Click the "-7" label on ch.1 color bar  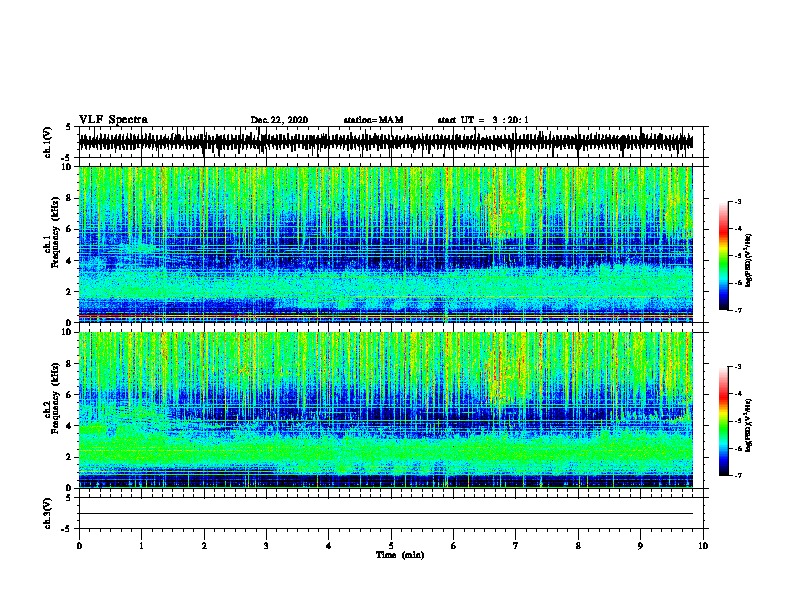coord(738,310)
